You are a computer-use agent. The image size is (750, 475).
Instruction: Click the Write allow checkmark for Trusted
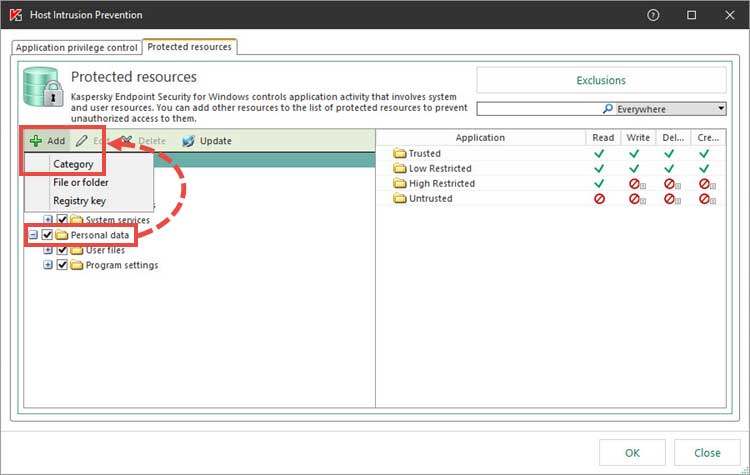pos(634,154)
